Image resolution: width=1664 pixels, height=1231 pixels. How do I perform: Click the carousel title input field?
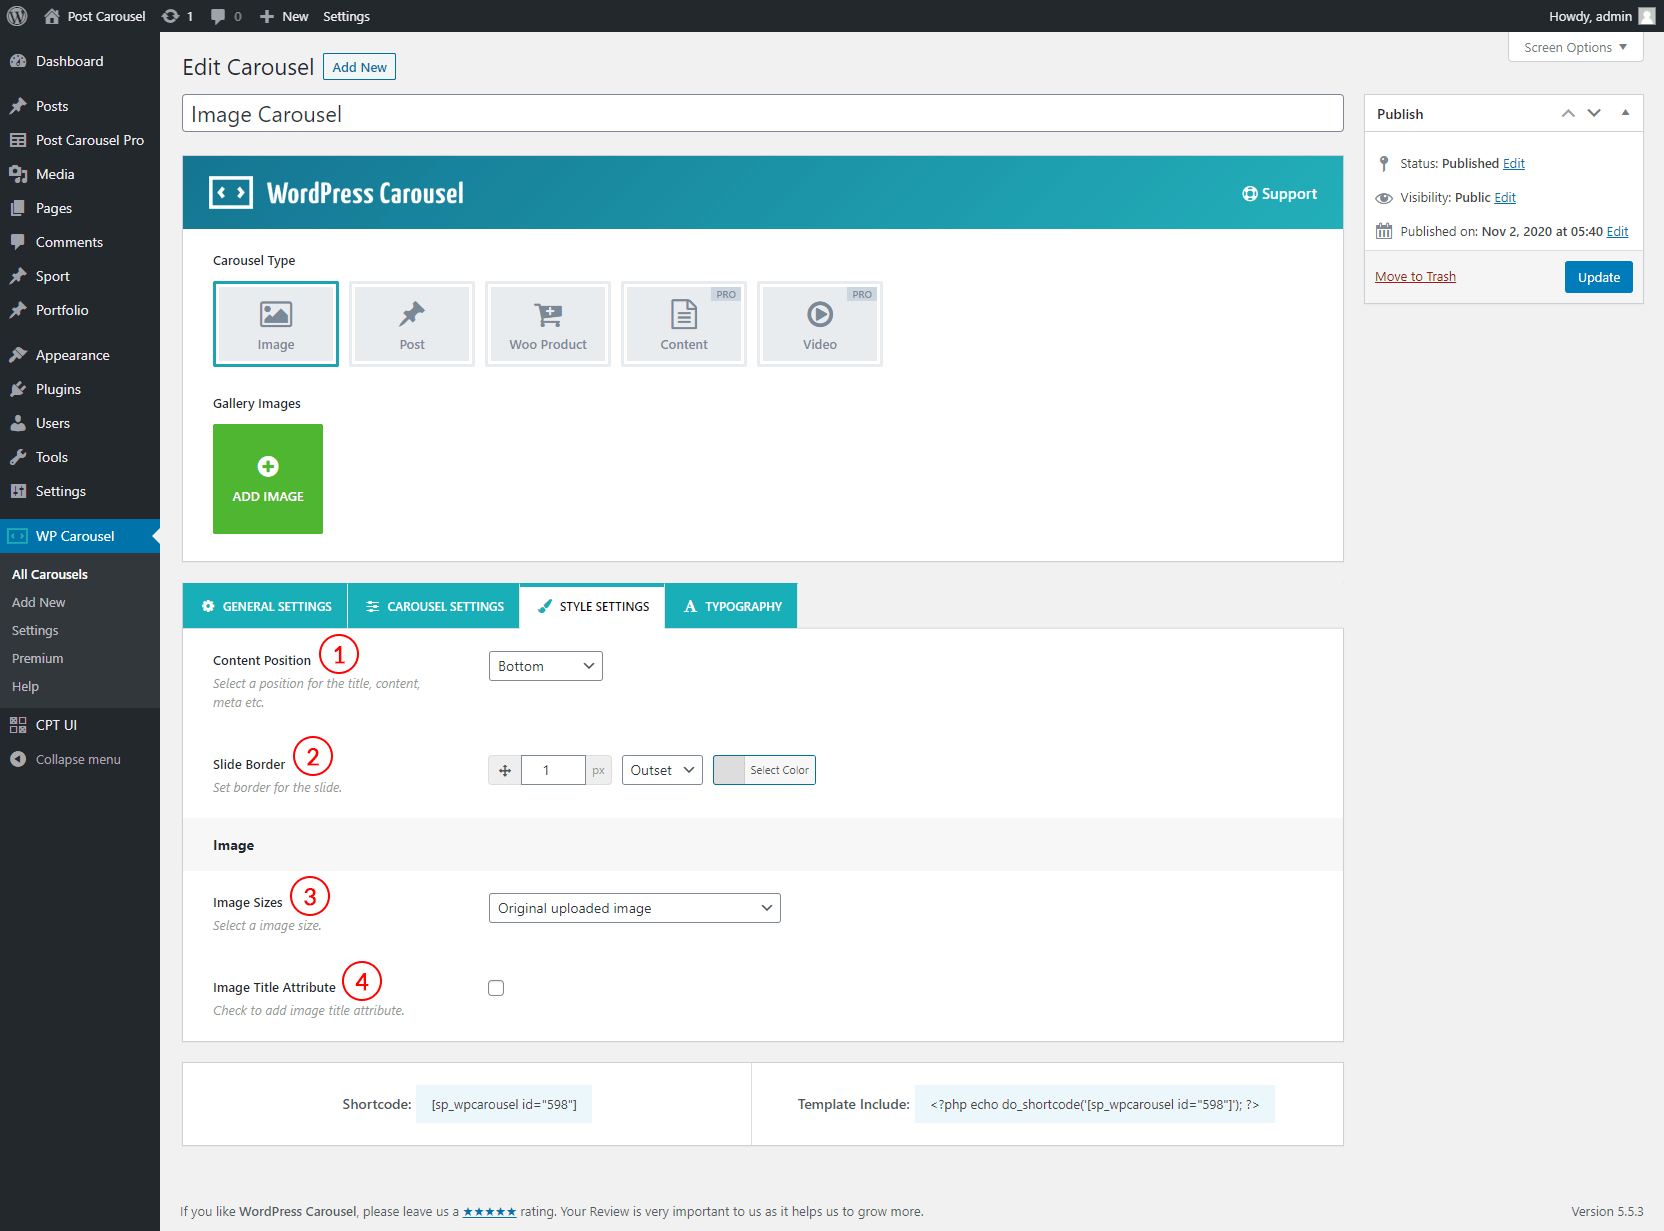coord(762,114)
